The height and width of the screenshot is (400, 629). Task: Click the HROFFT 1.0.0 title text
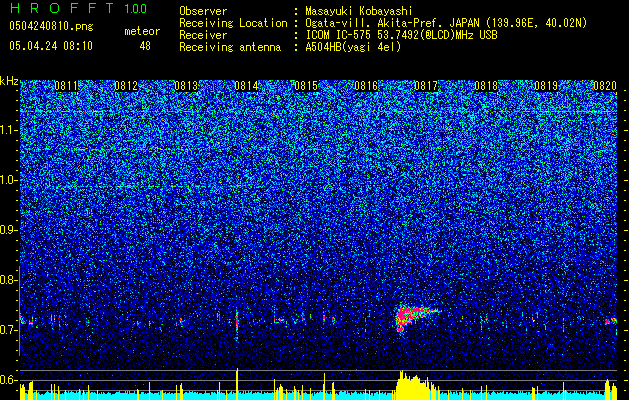click(78, 8)
